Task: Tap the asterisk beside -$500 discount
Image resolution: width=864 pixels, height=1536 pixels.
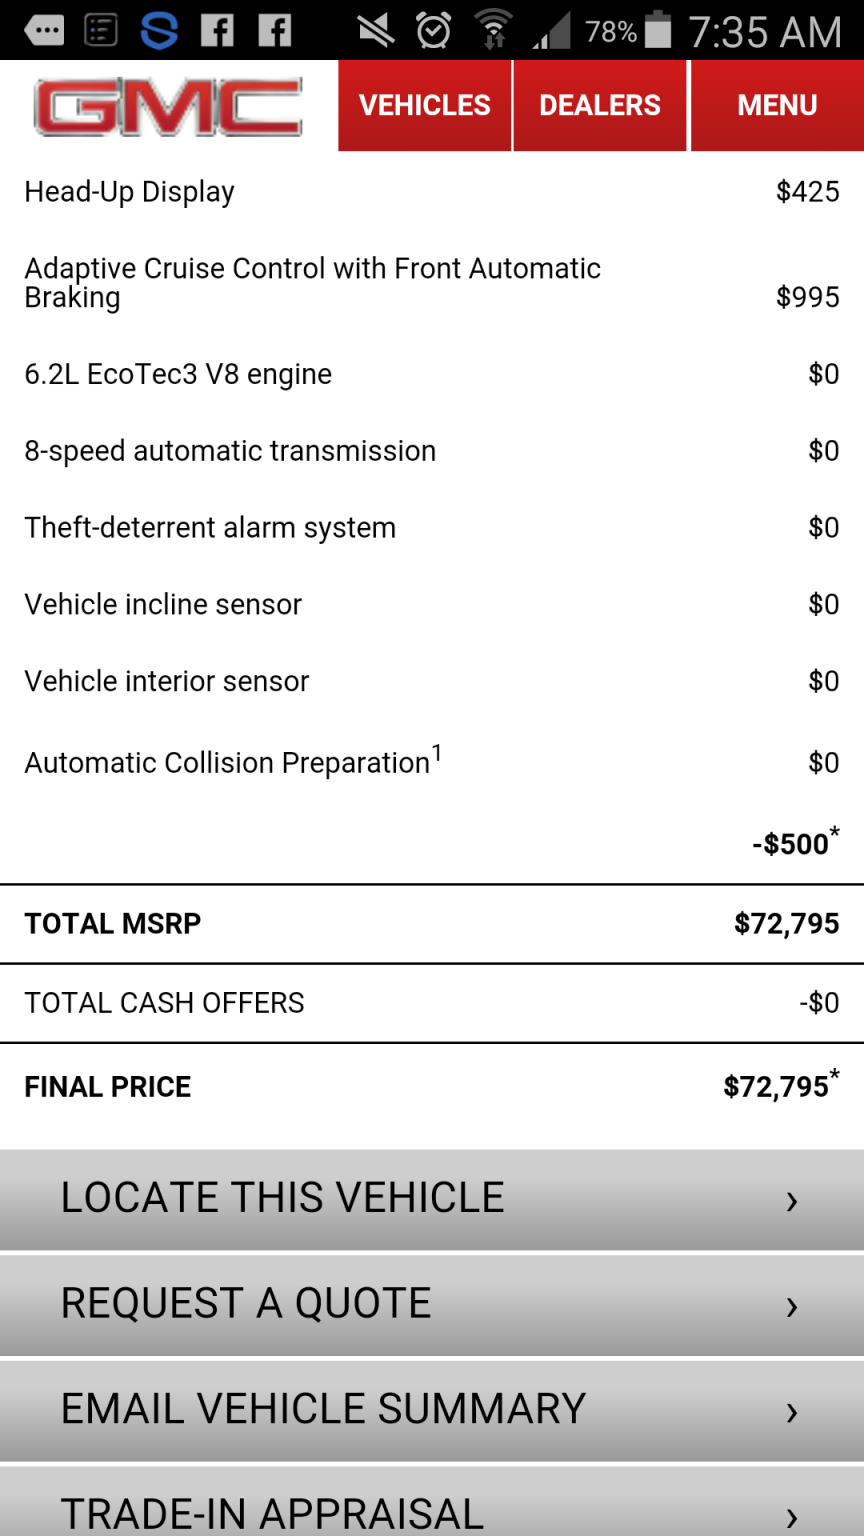Action: click(x=834, y=832)
